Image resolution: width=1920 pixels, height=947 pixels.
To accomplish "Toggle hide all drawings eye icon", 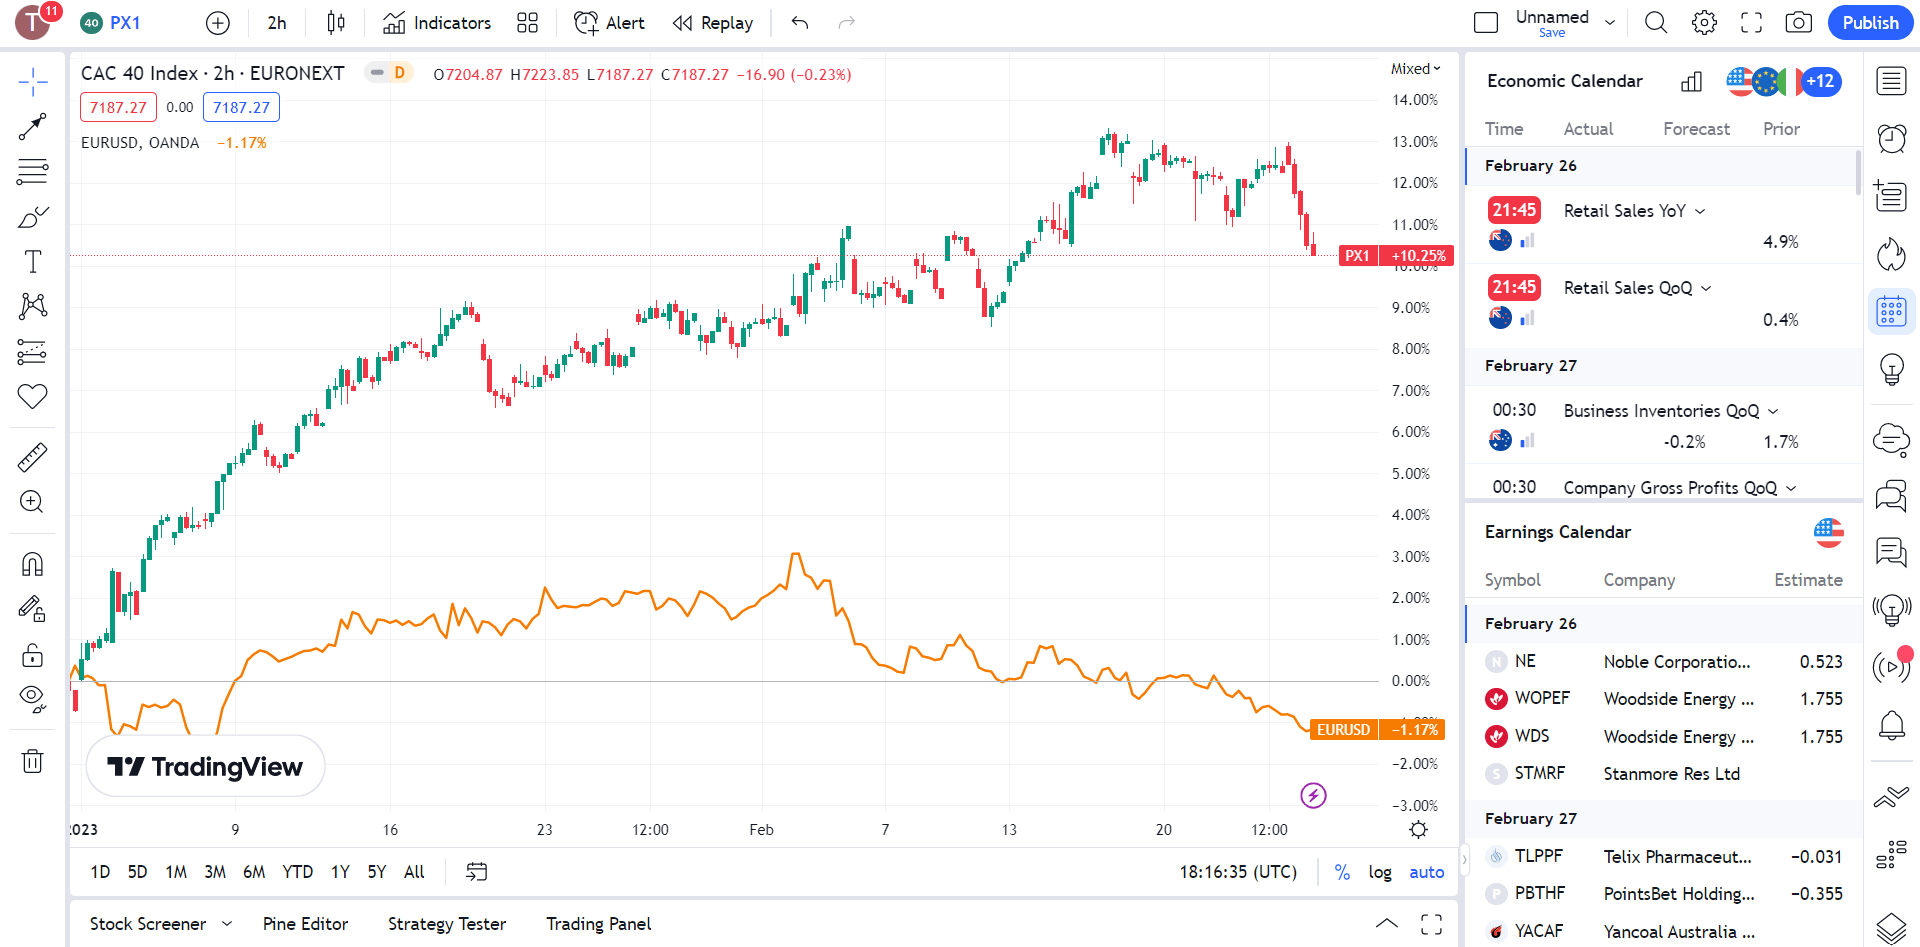I will click(33, 699).
